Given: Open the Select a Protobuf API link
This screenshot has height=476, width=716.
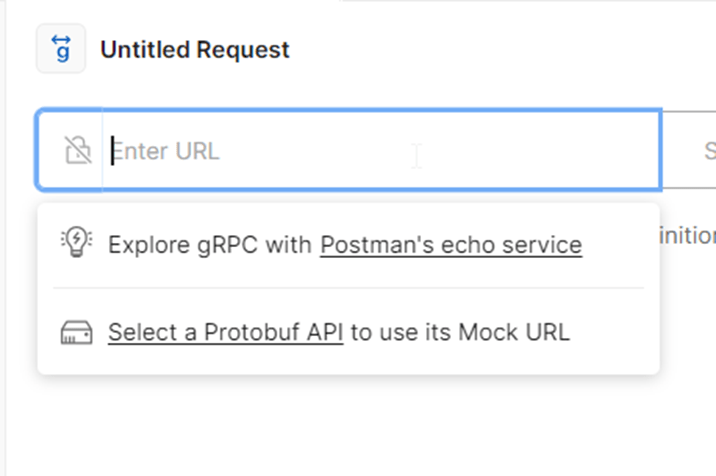Looking at the screenshot, I should 226,332.
